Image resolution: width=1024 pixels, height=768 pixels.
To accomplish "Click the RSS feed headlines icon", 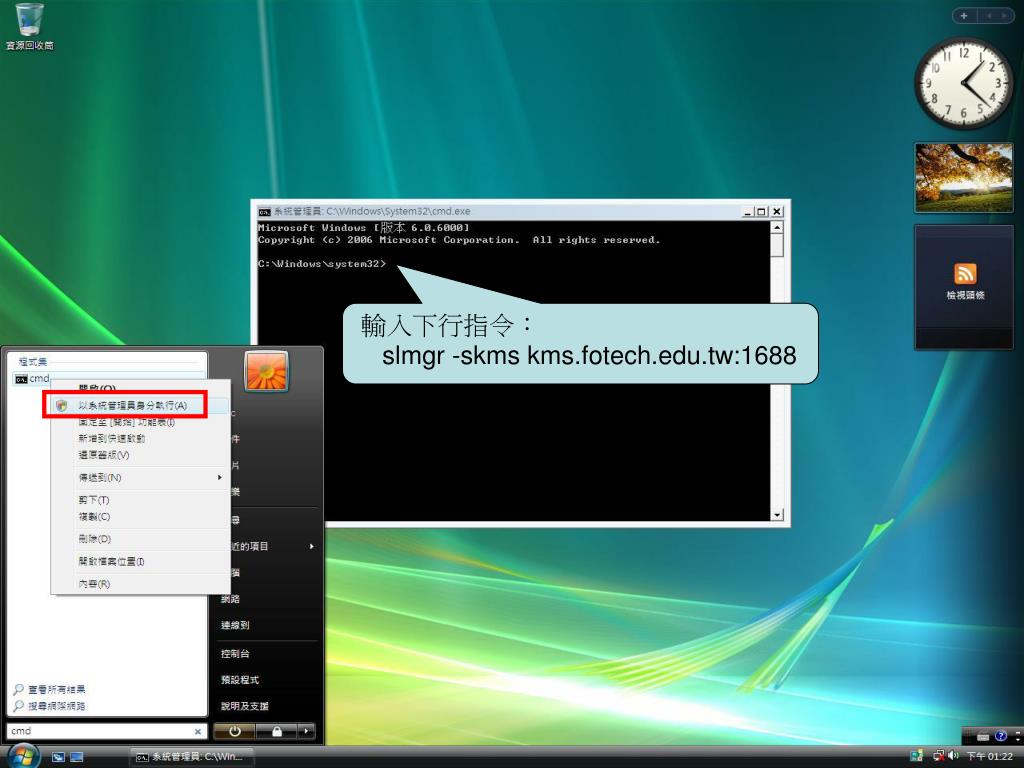I will pyautogui.click(x=965, y=274).
